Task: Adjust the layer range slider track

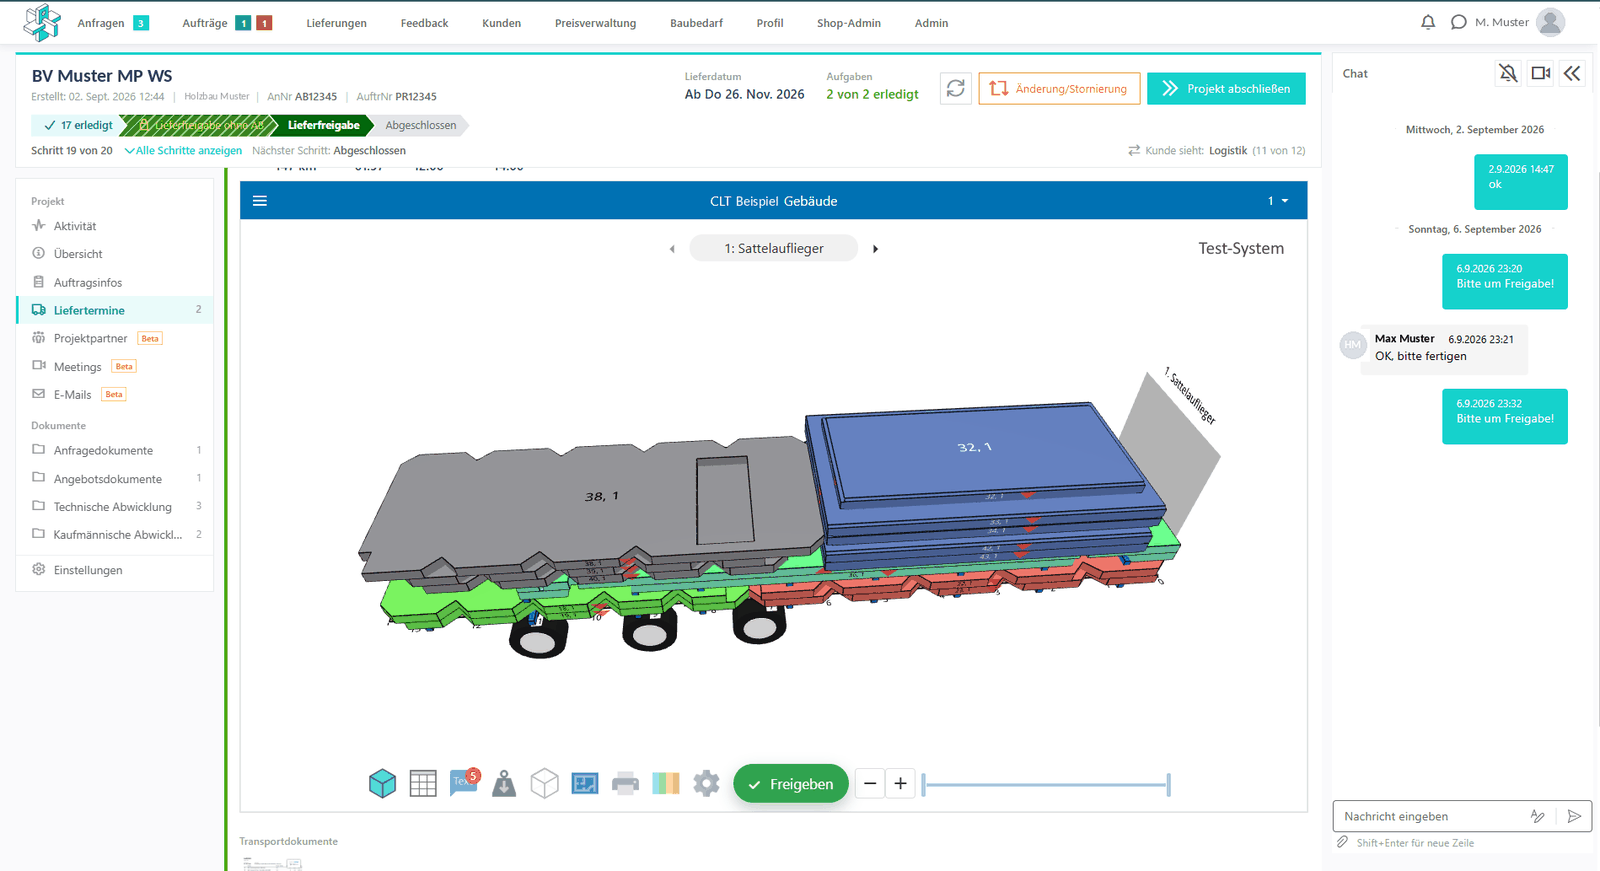Action: tap(1046, 785)
